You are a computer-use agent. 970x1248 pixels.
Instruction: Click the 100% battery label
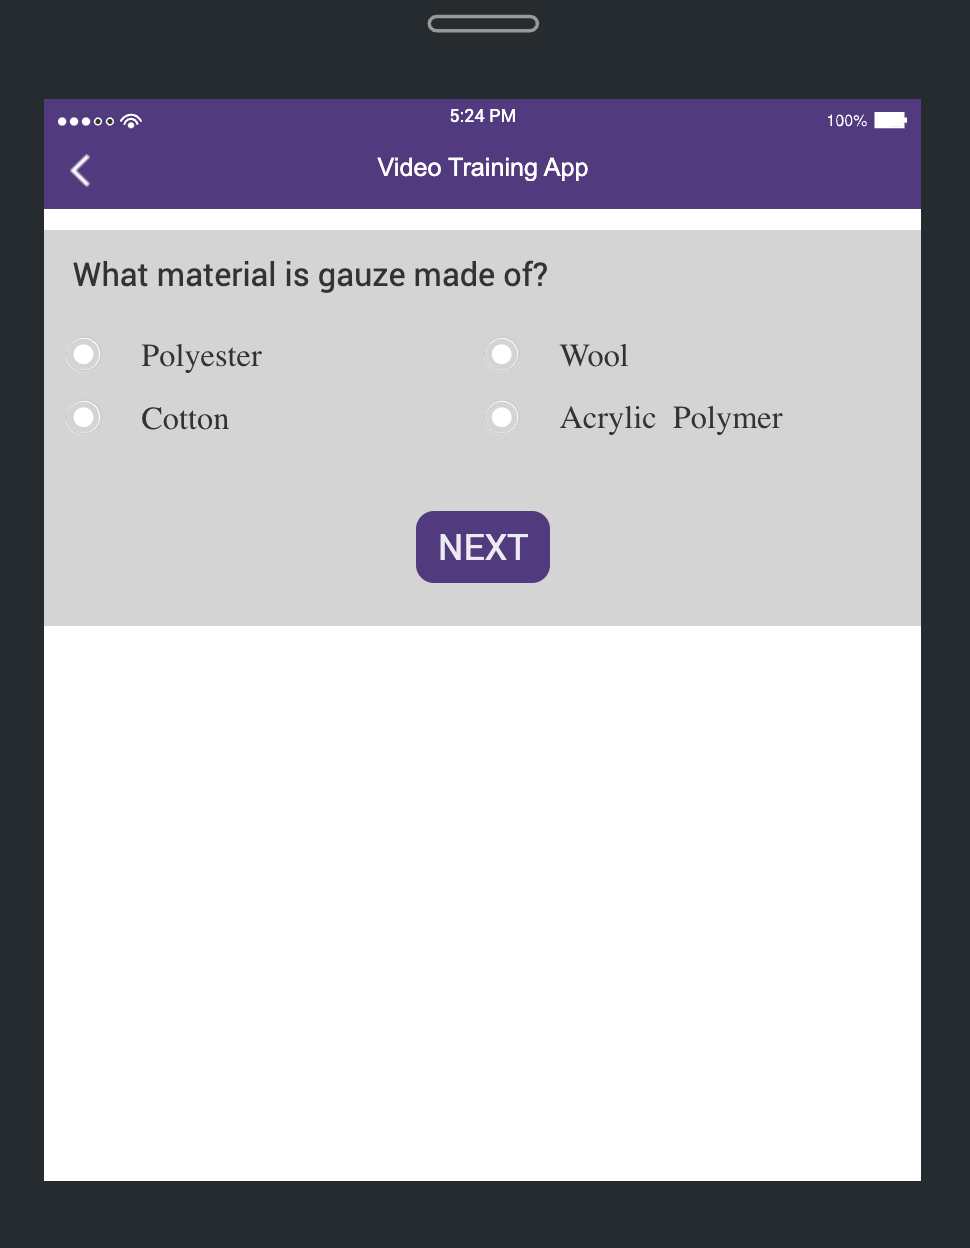click(x=845, y=120)
